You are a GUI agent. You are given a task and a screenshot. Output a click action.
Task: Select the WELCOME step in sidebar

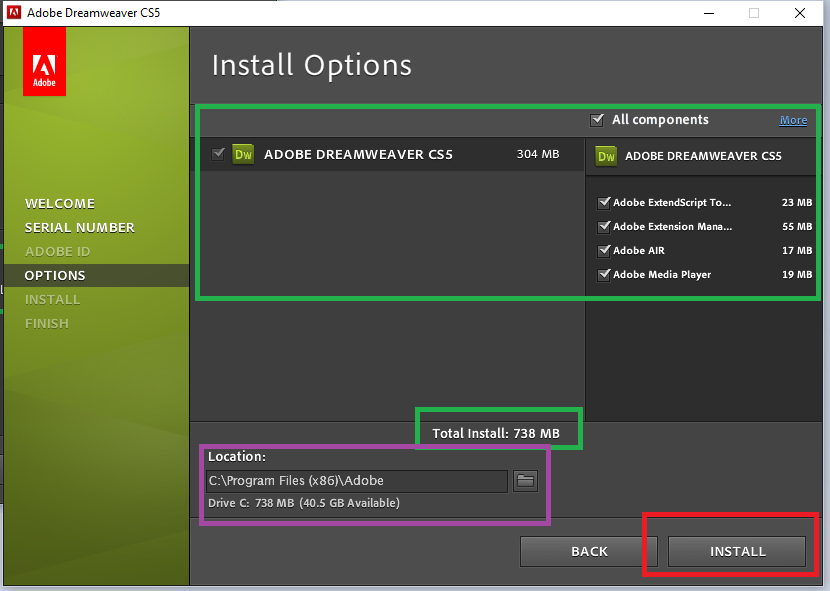pyautogui.click(x=60, y=203)
